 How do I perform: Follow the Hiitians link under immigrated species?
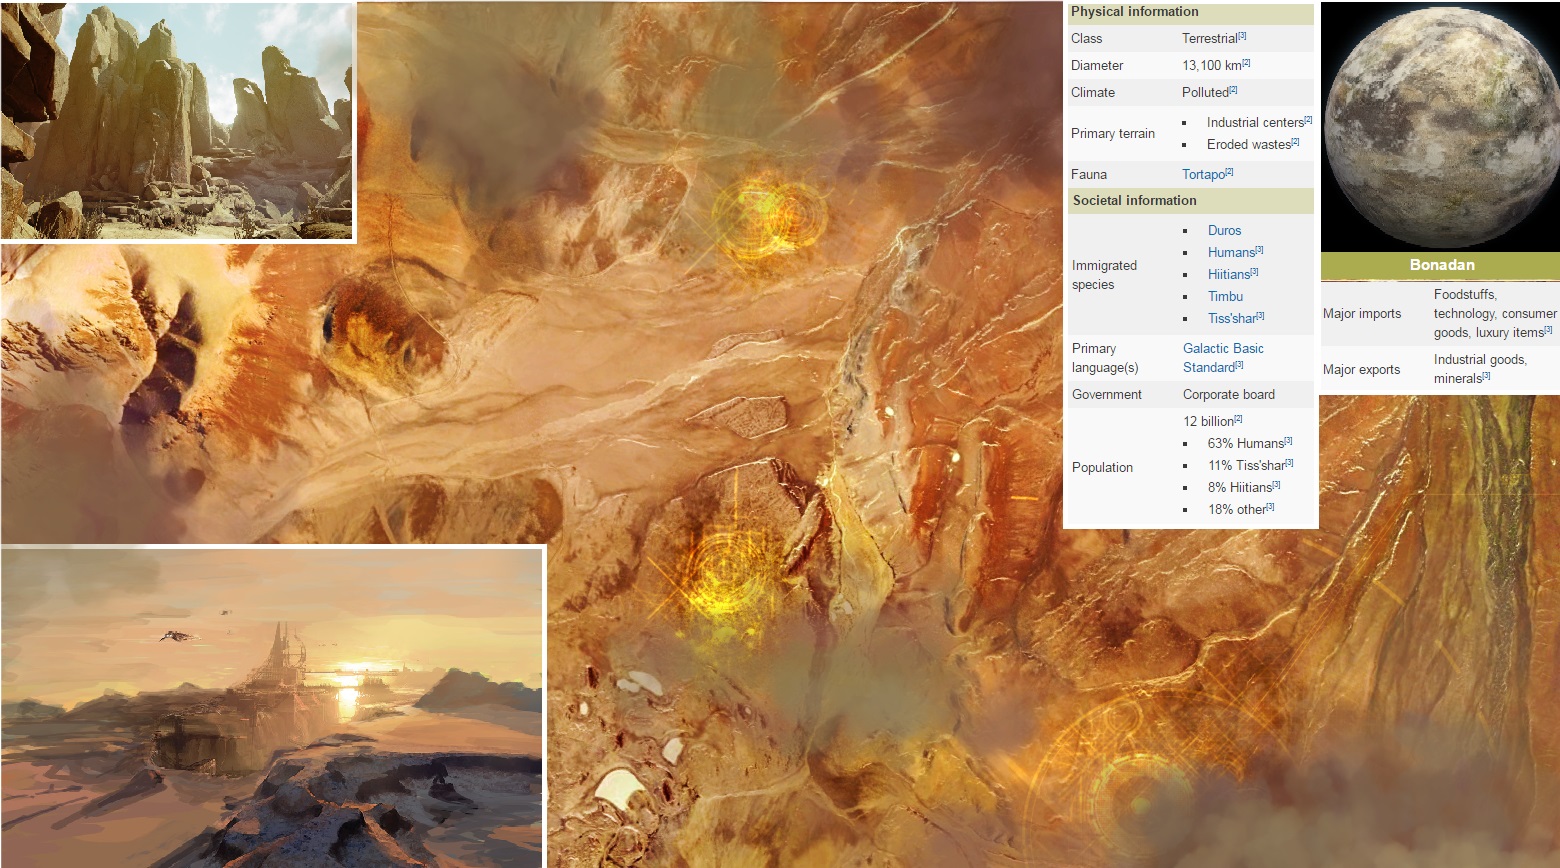tap(1228, 275)
